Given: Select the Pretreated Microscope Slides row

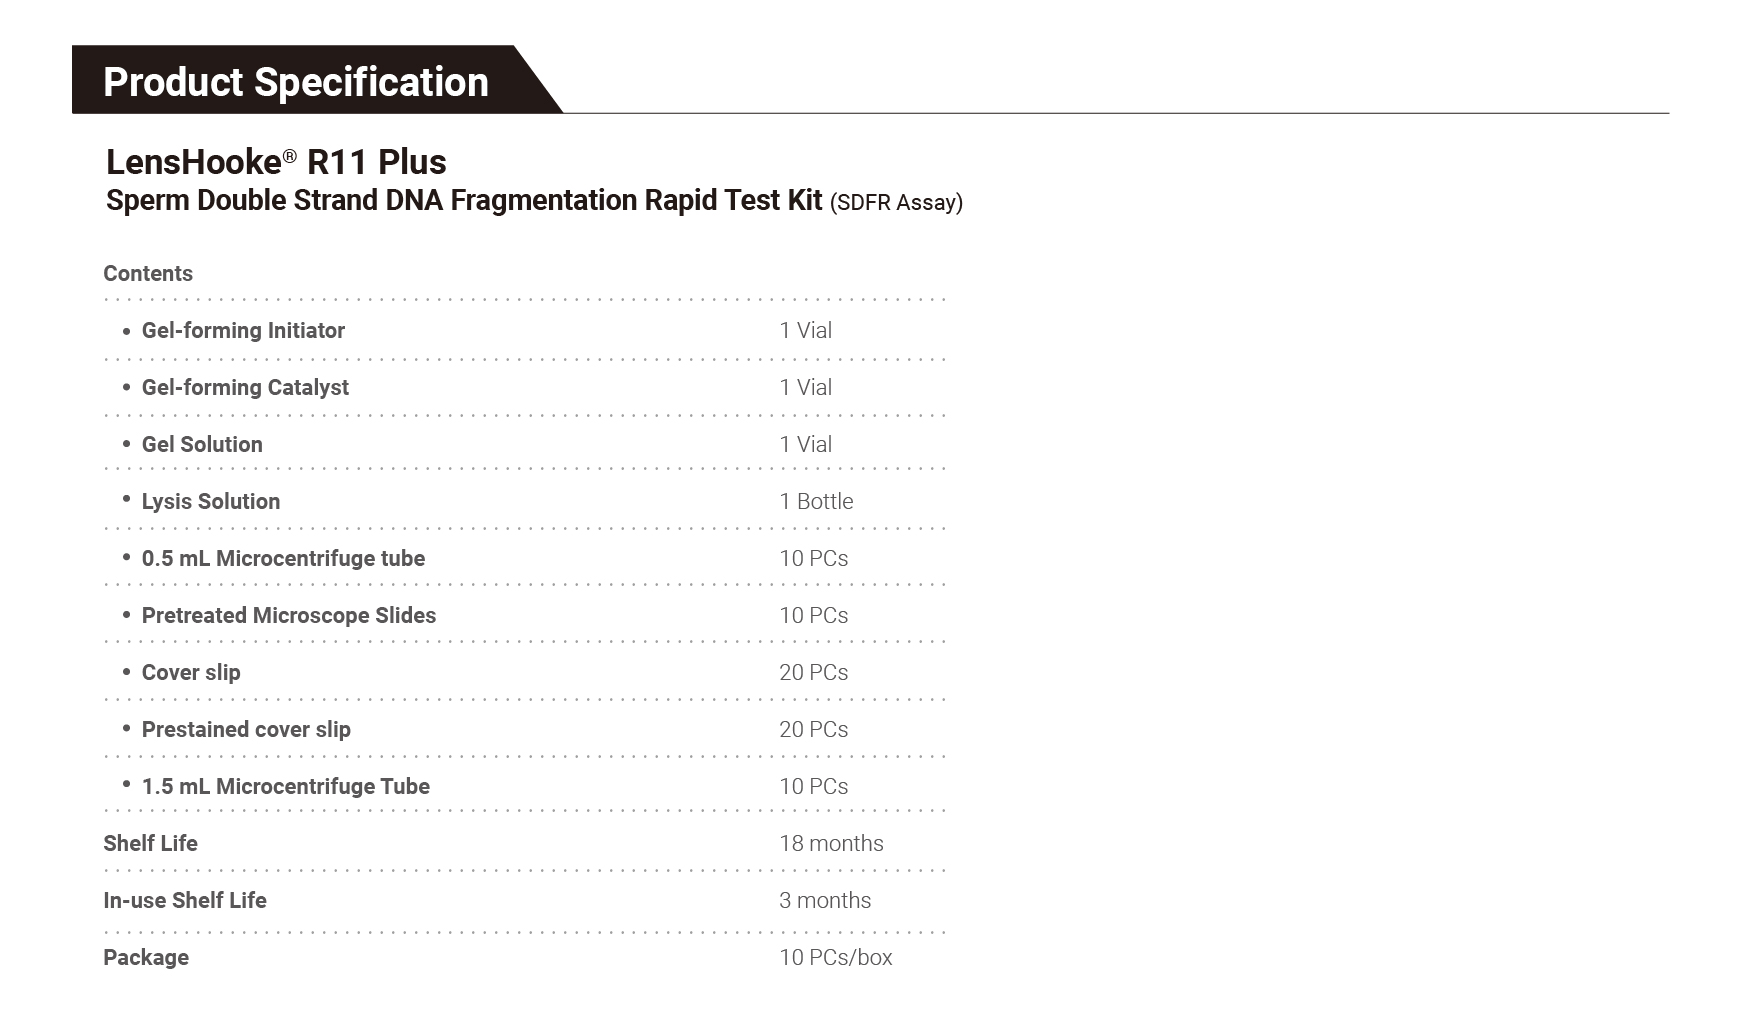Looking at the screenshot, I should 289,615.
